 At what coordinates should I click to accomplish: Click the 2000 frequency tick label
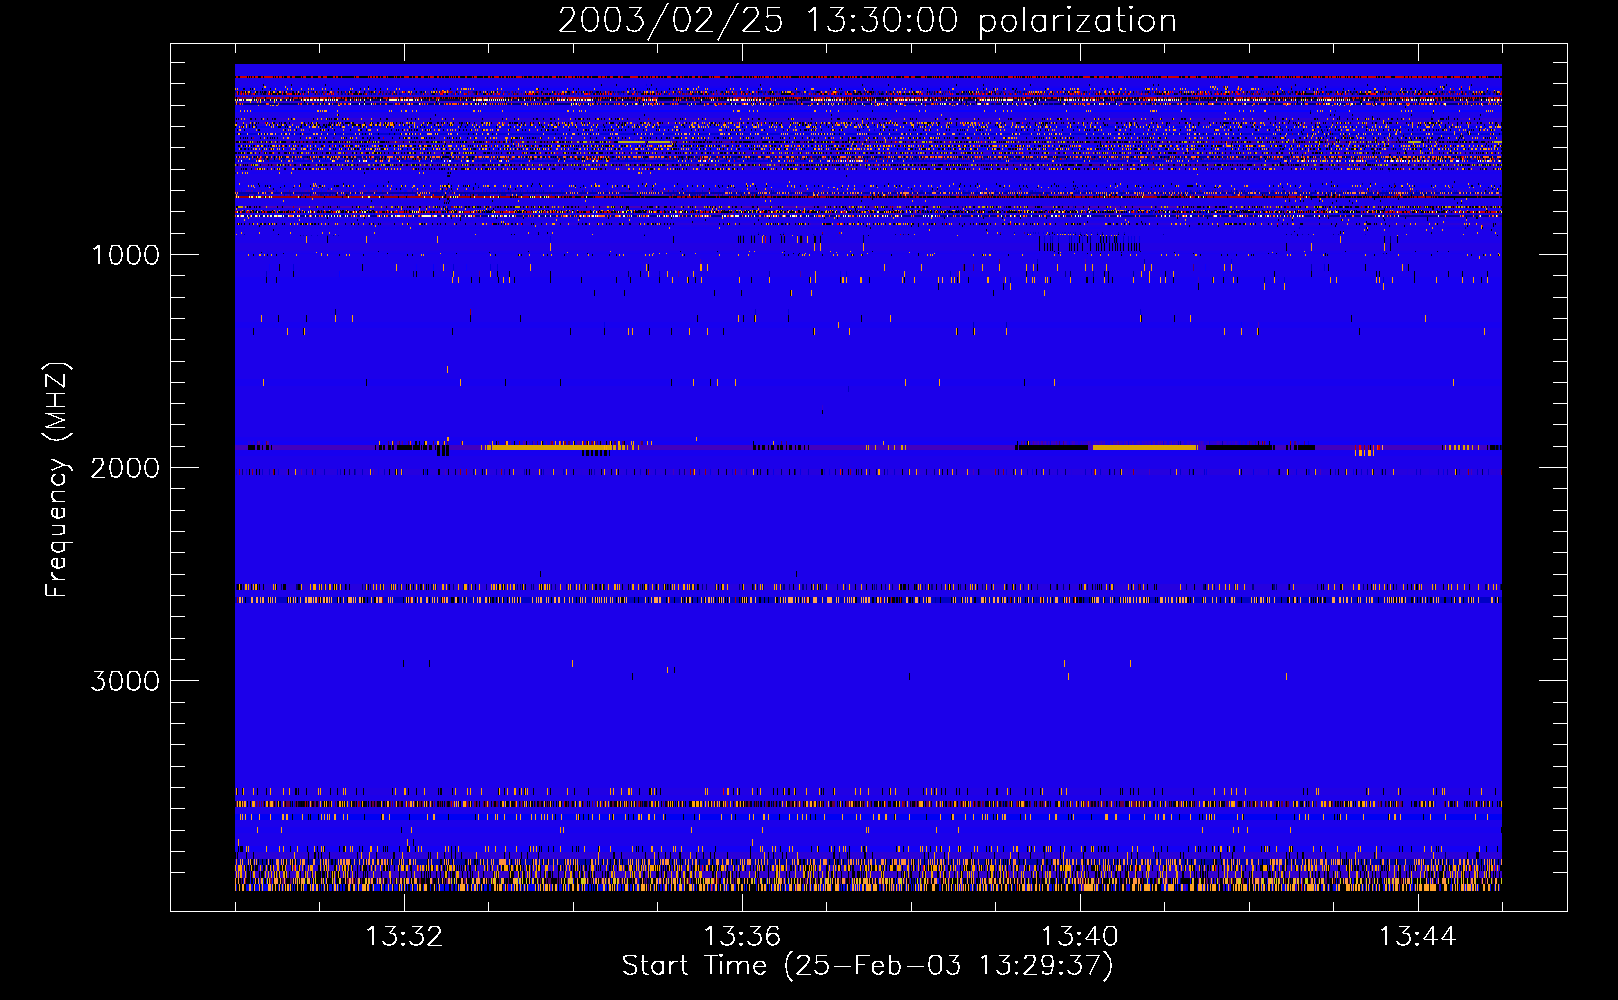tap(125, 468)
